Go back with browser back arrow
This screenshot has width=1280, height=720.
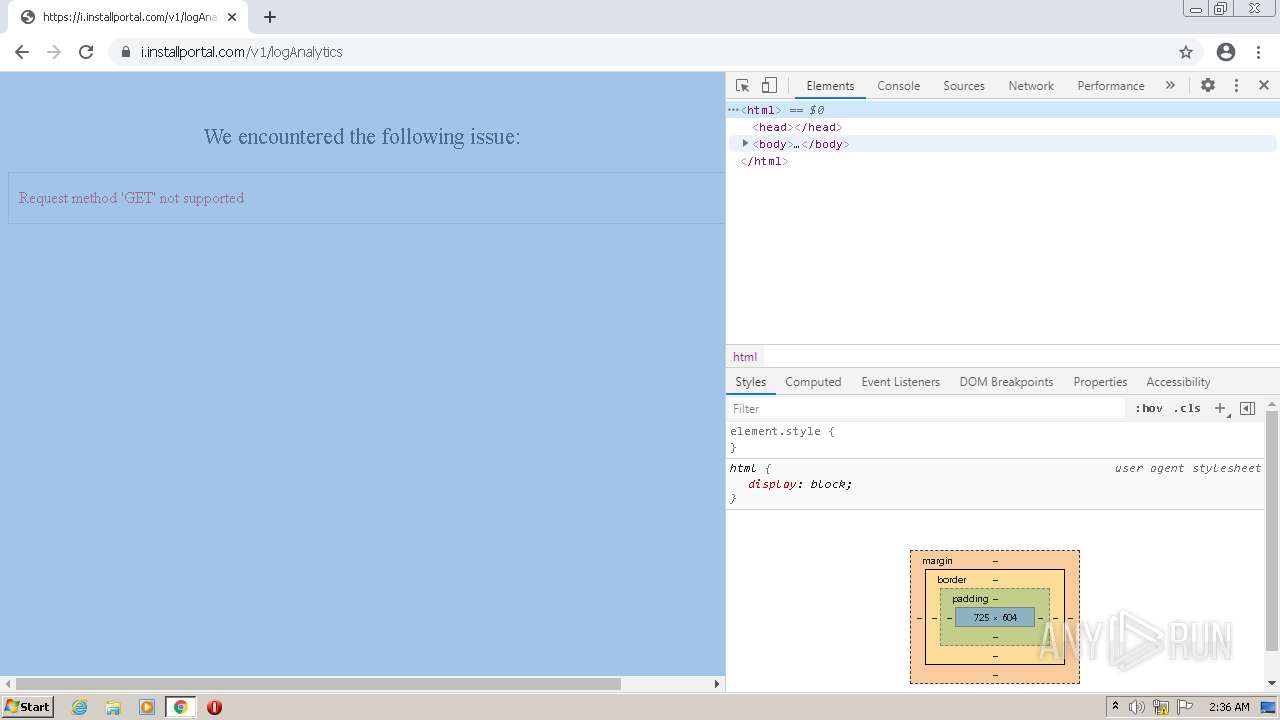tap(22, 52)
